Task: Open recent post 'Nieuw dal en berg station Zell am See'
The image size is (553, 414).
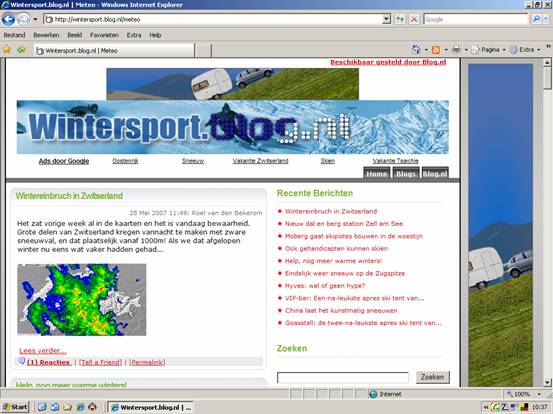Action: coord(344,224)
